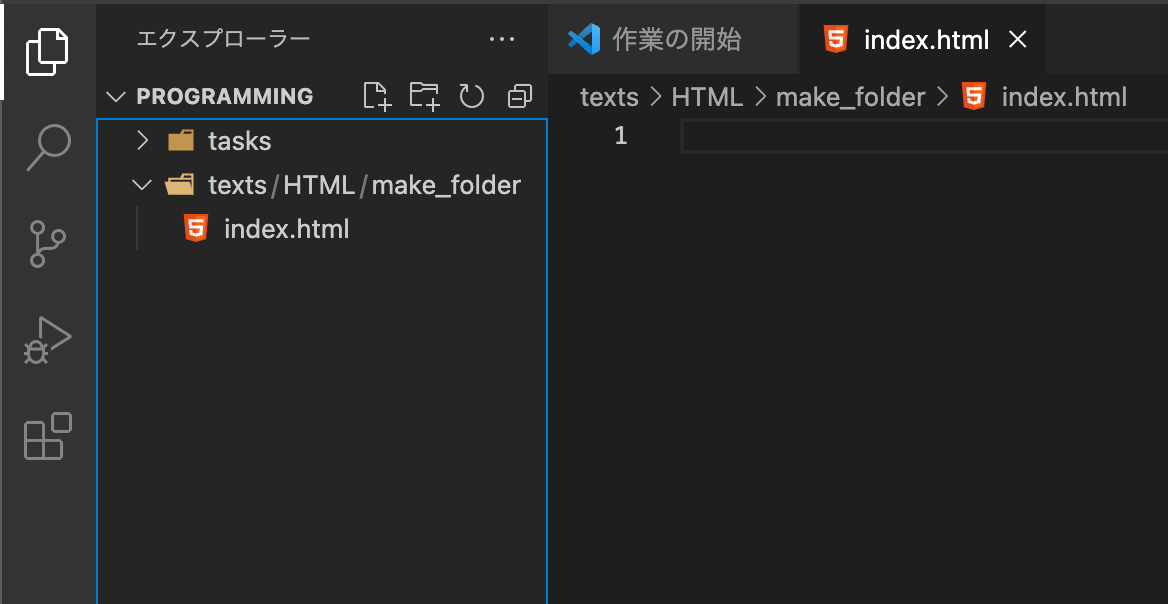The width and height of the screenshot is (1168, 604).
Task: Place cursor on line 1 of the editor
Action: 800,135
